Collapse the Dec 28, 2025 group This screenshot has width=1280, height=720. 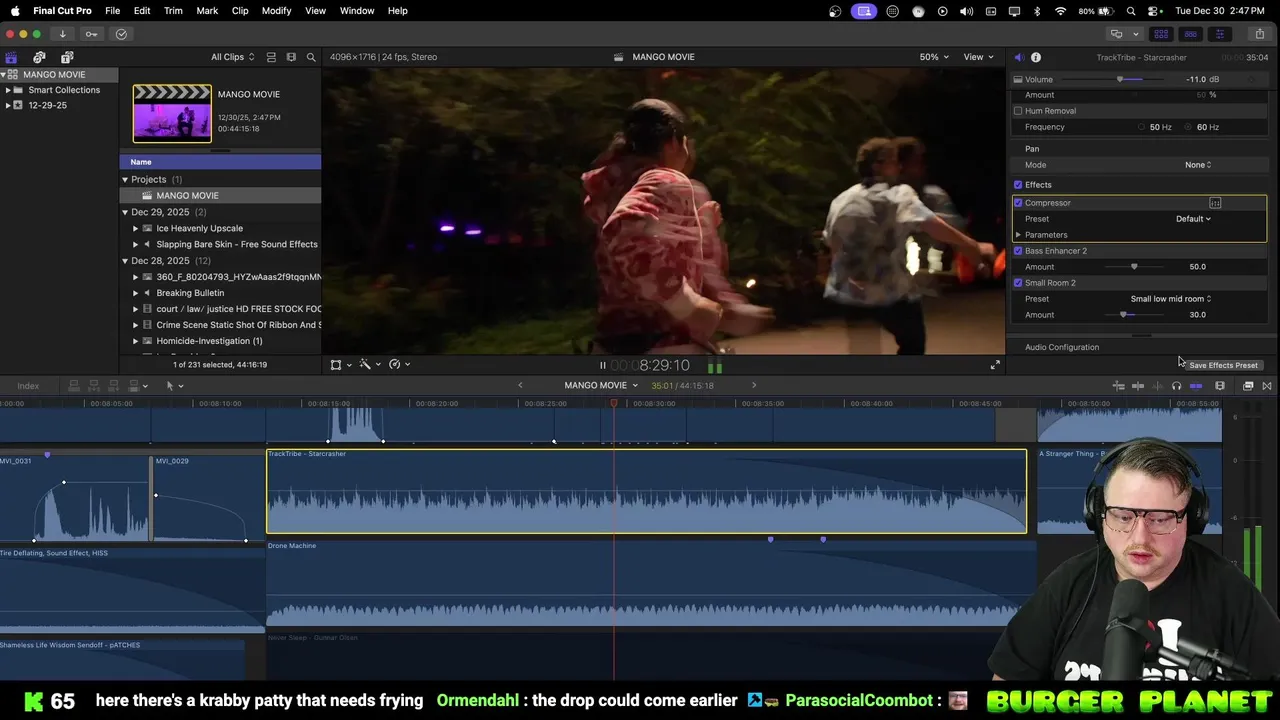coord(125,261)
